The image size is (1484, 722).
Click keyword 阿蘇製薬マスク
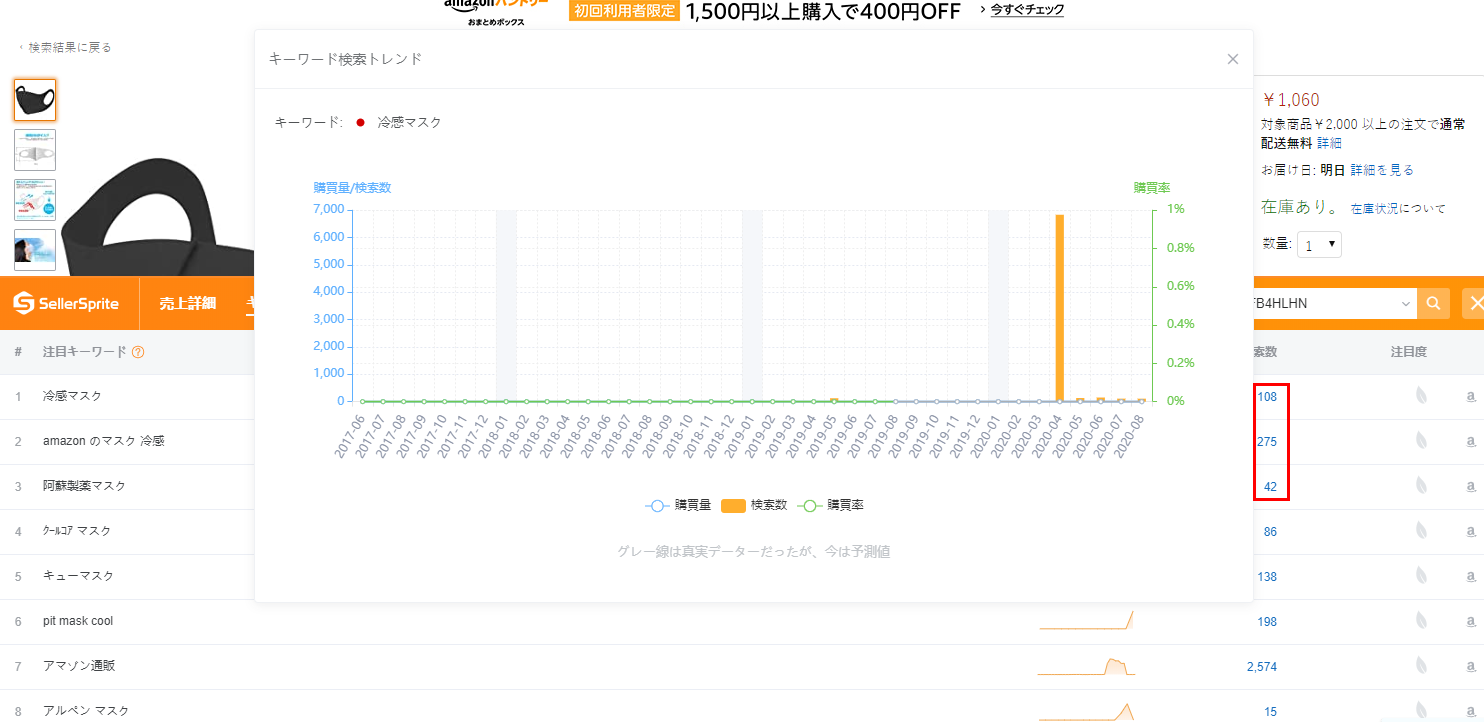tap(84, 486)
